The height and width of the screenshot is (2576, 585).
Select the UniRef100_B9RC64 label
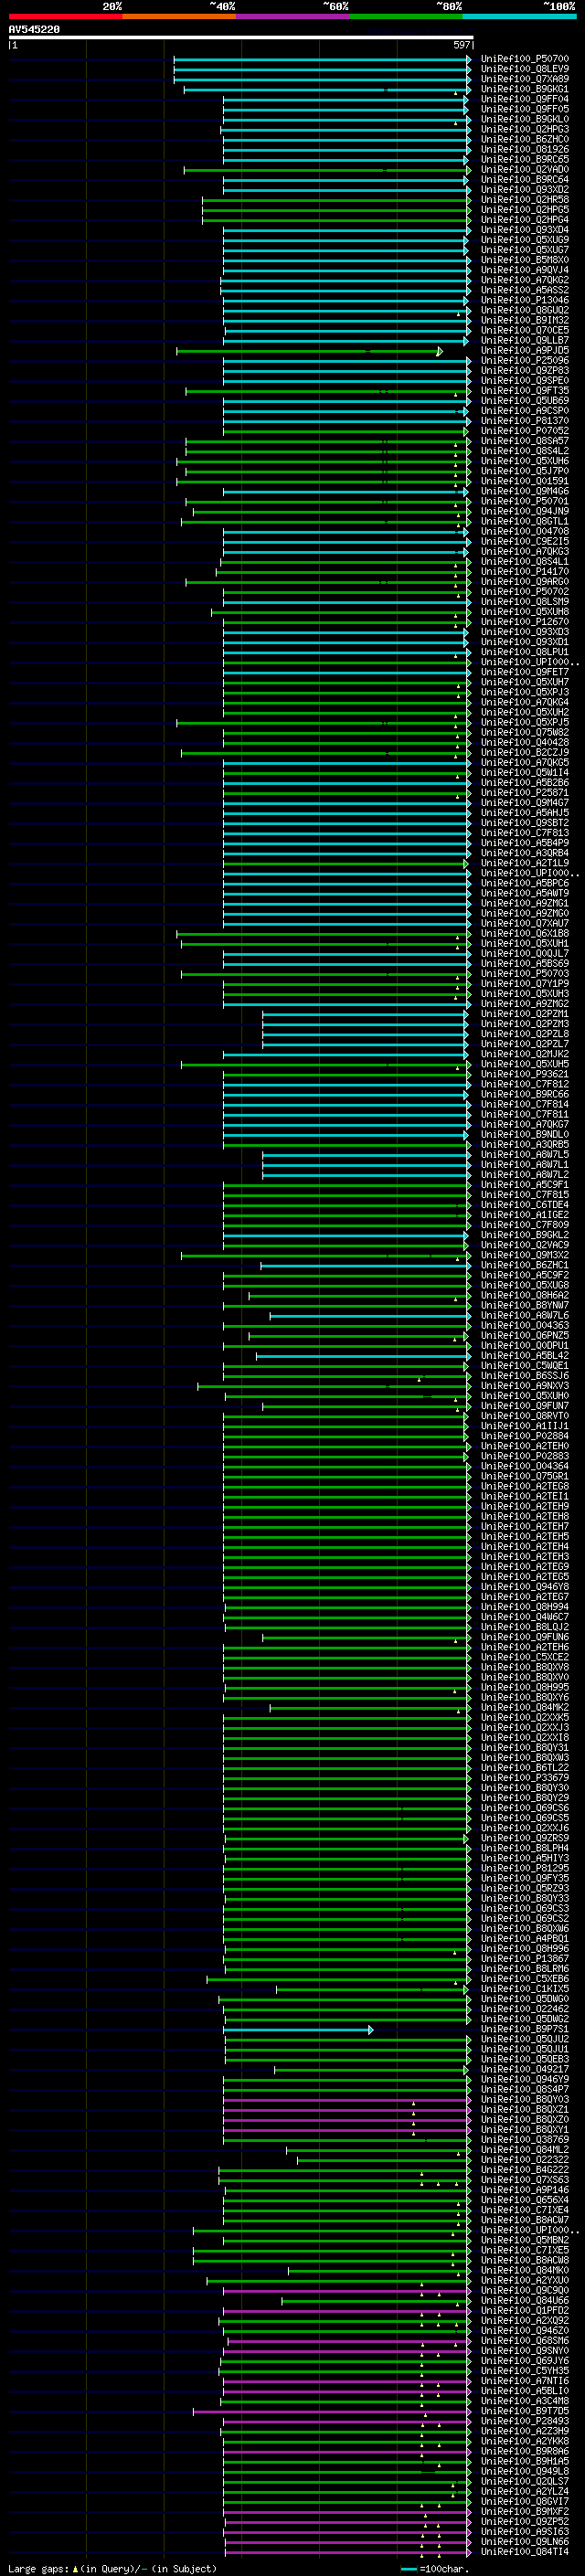[x=525, y=180]
